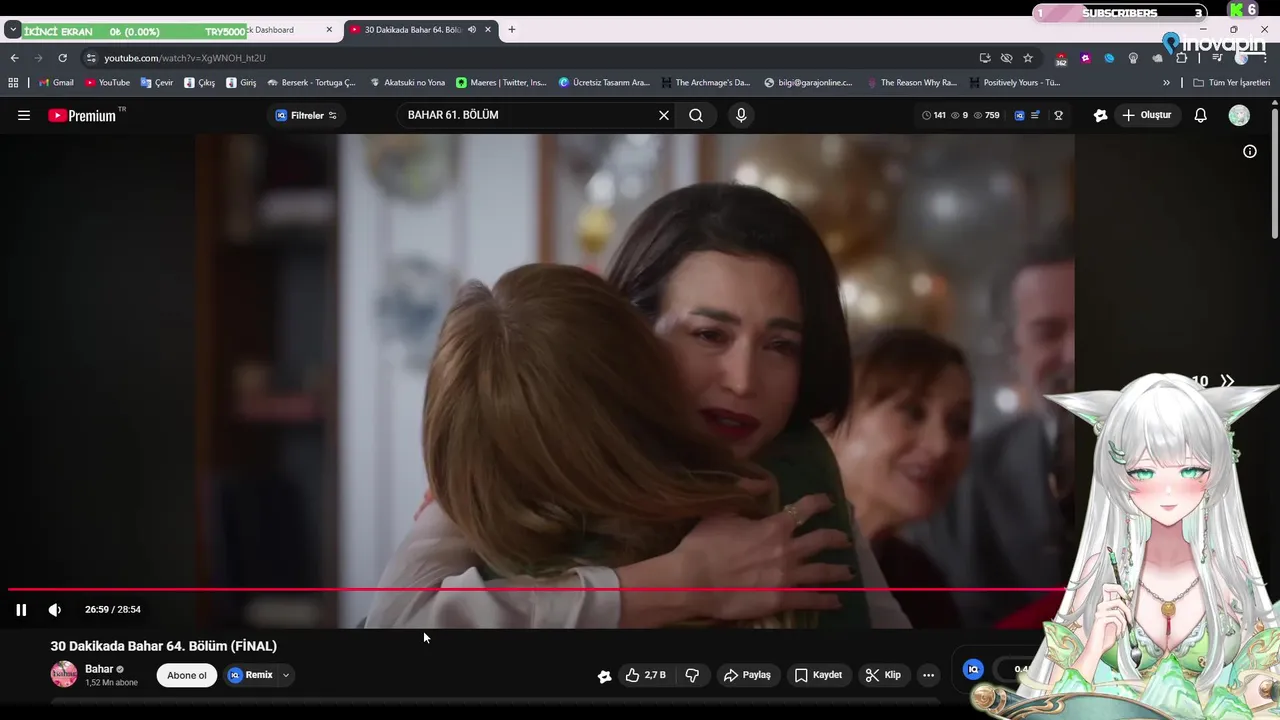Viewport: 1280px width, 720px height.
Task: Open the Akatsuki no Yona bookmark
Action: tap(407, 83)
